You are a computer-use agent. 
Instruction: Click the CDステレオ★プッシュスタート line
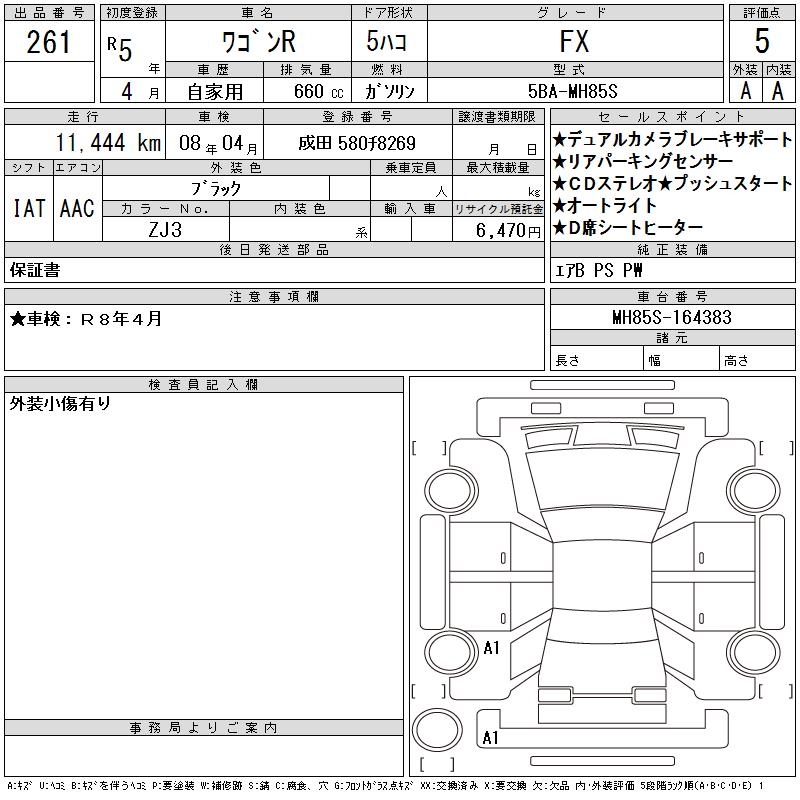click(x=673, y=183)
